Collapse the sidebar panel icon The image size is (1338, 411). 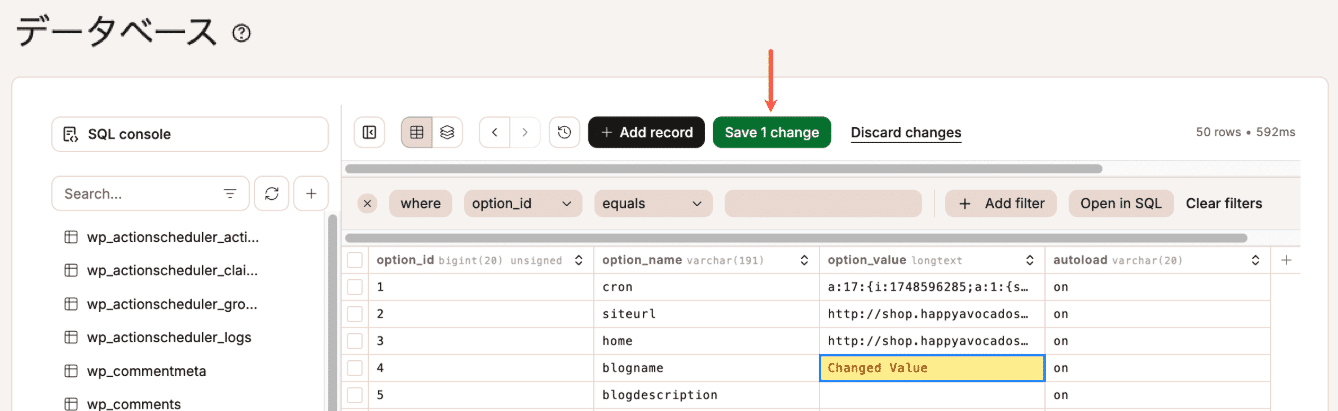tap(369, 132)
